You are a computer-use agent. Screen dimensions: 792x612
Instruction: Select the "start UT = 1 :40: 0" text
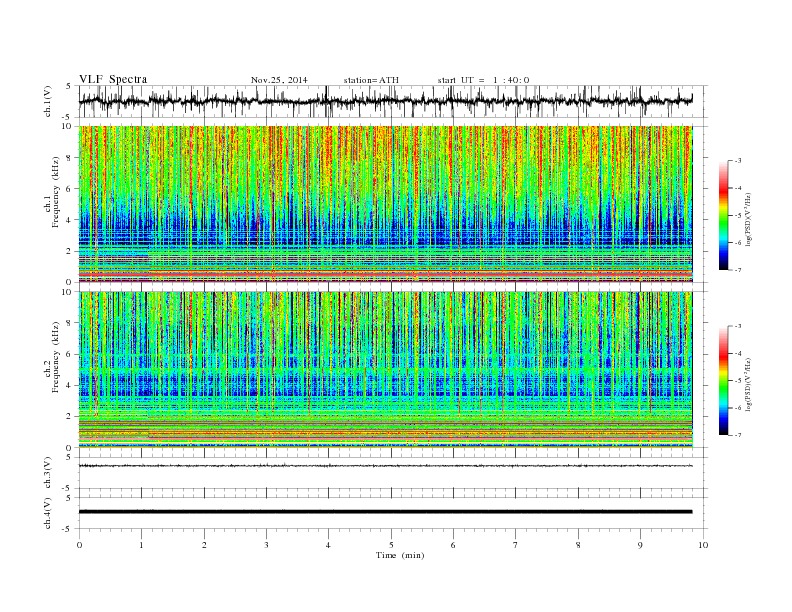pos(483,80)
